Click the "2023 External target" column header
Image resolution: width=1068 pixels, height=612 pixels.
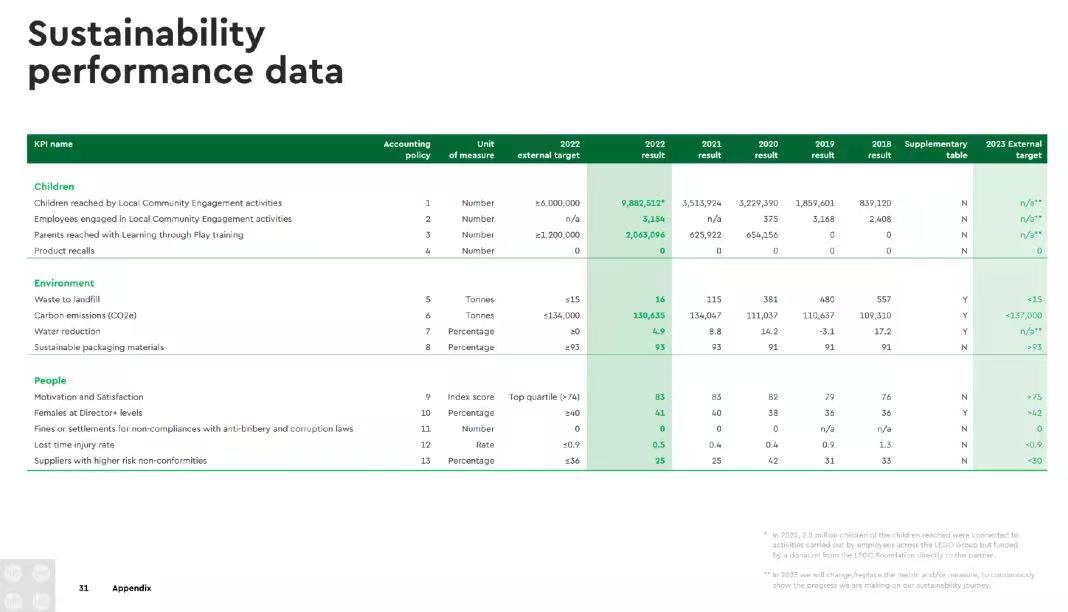[x=1013, y=150]
